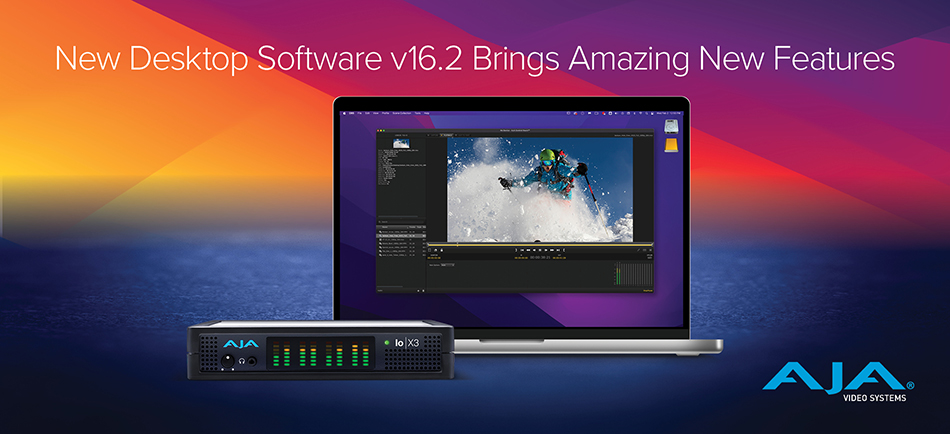Open the Apple menu on the laptop screen
The image size is (950, 434).
click(x=344, y=113)
